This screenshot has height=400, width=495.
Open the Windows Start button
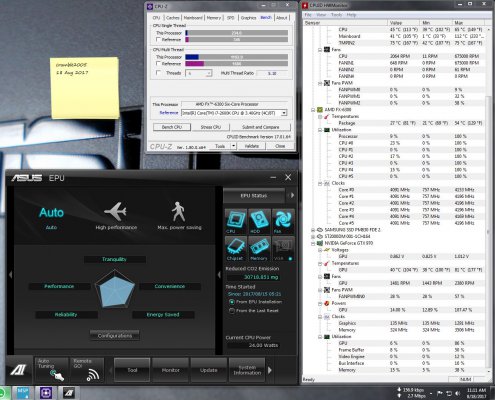point(4,393)
